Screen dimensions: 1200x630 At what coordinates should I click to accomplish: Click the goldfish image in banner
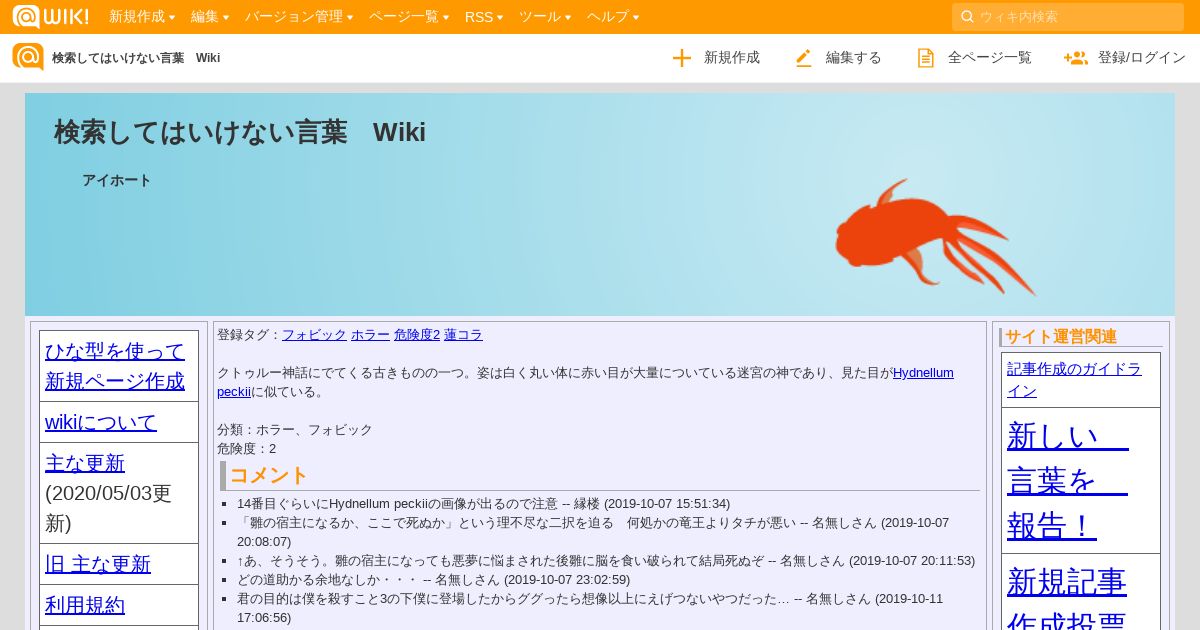(x=935, y=236)
